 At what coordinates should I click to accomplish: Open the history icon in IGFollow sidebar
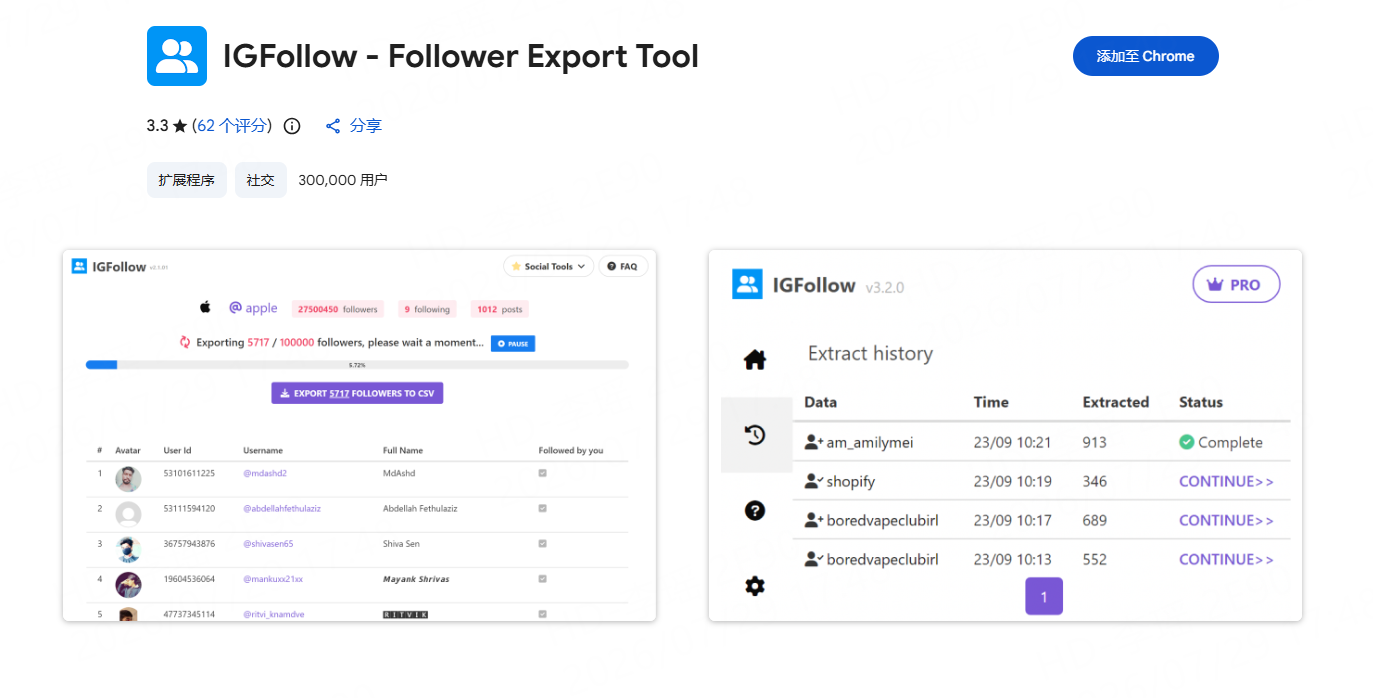pos(755,434)
